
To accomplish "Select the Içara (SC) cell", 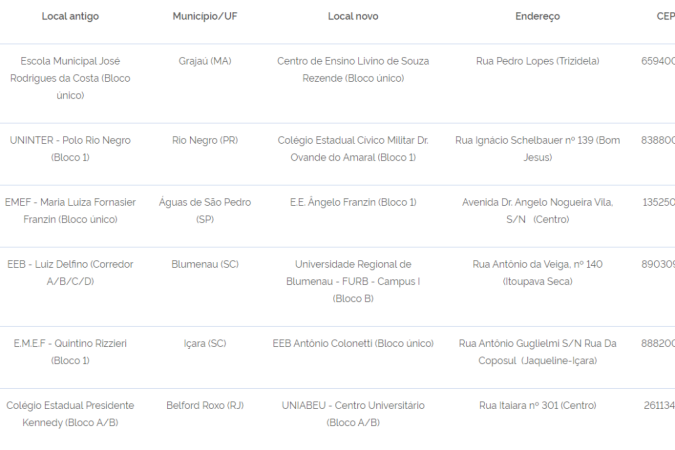I will pyautogui.click(x=205, y=343).
